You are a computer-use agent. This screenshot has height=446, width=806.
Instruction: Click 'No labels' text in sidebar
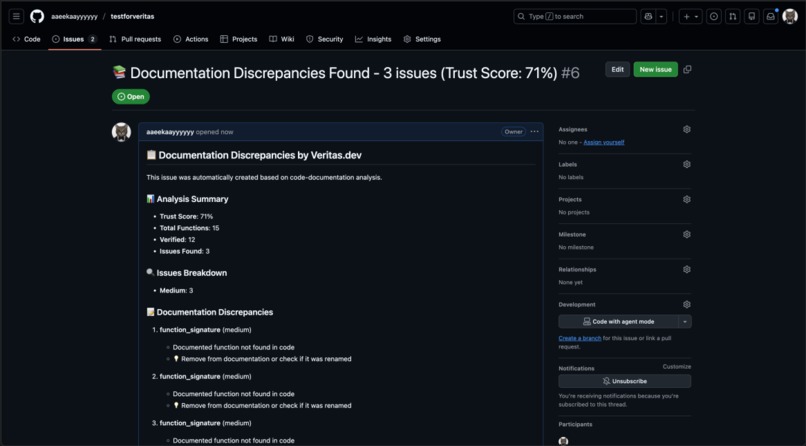coord(571,177)
